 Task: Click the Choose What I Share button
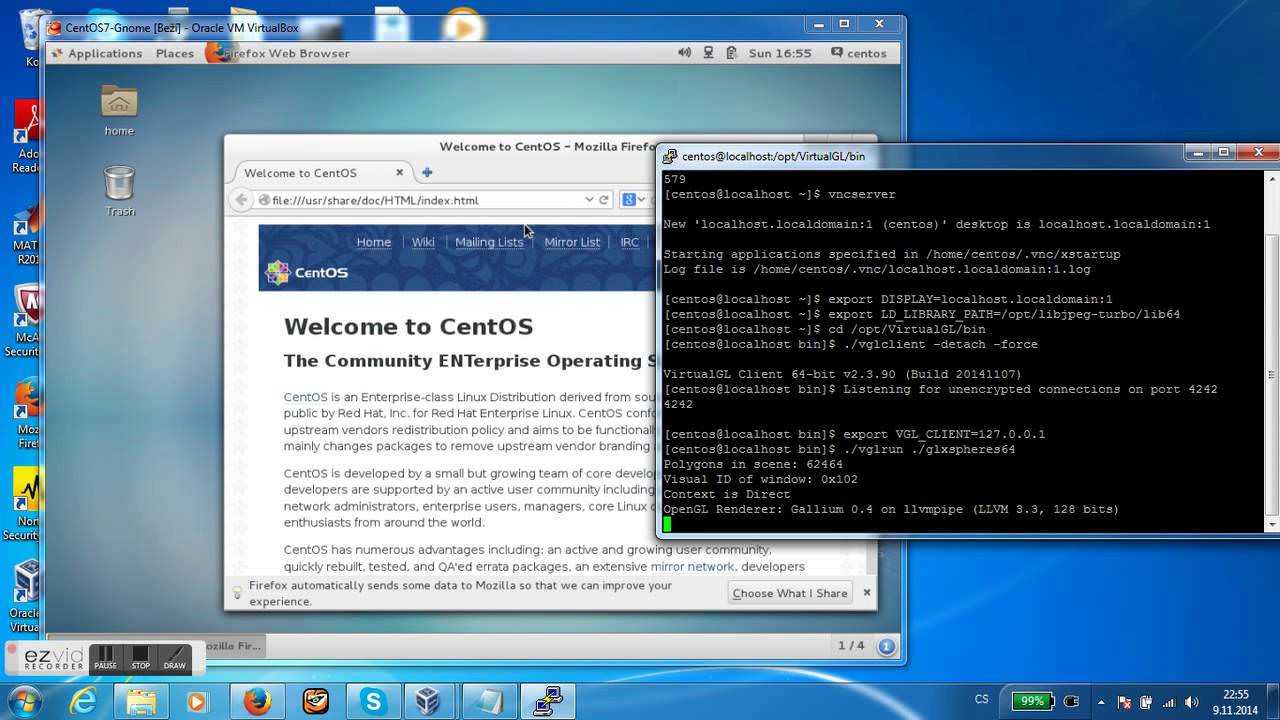pos(789,593)
